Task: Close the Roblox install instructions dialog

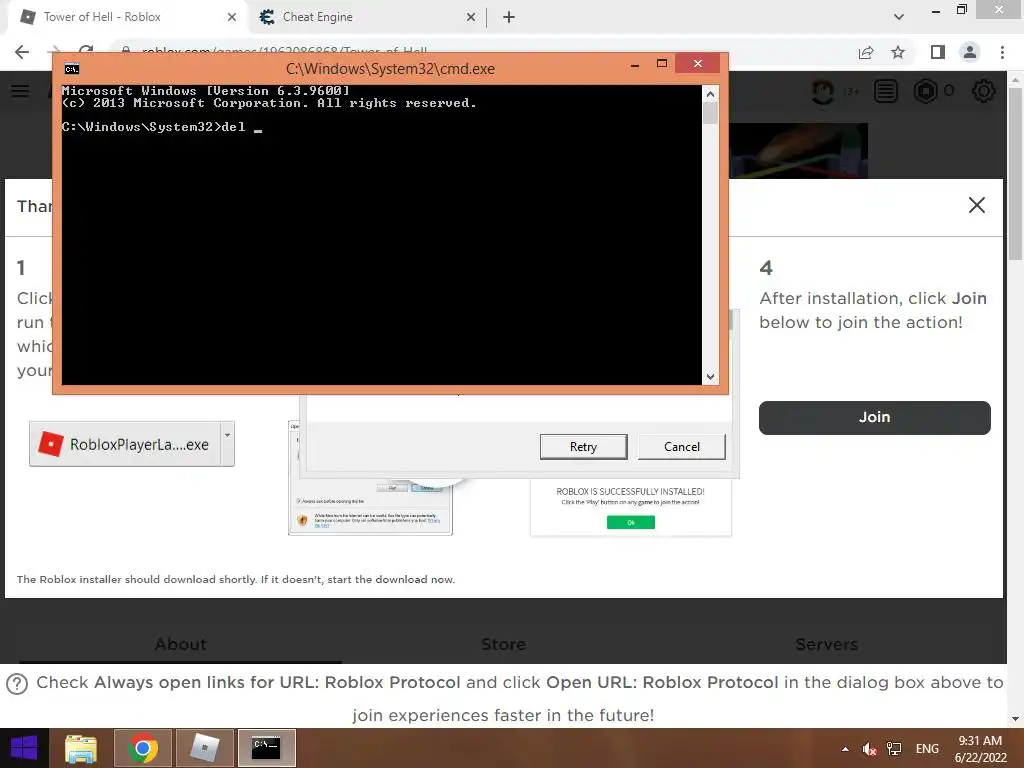Action: point(976,205)
